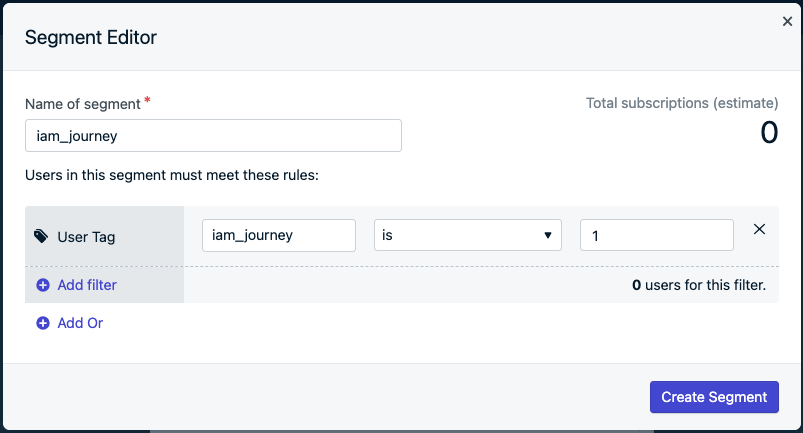Close the Segment Editor dialog
This screenshot has width=803, height=433.
(x=787, y=21)
